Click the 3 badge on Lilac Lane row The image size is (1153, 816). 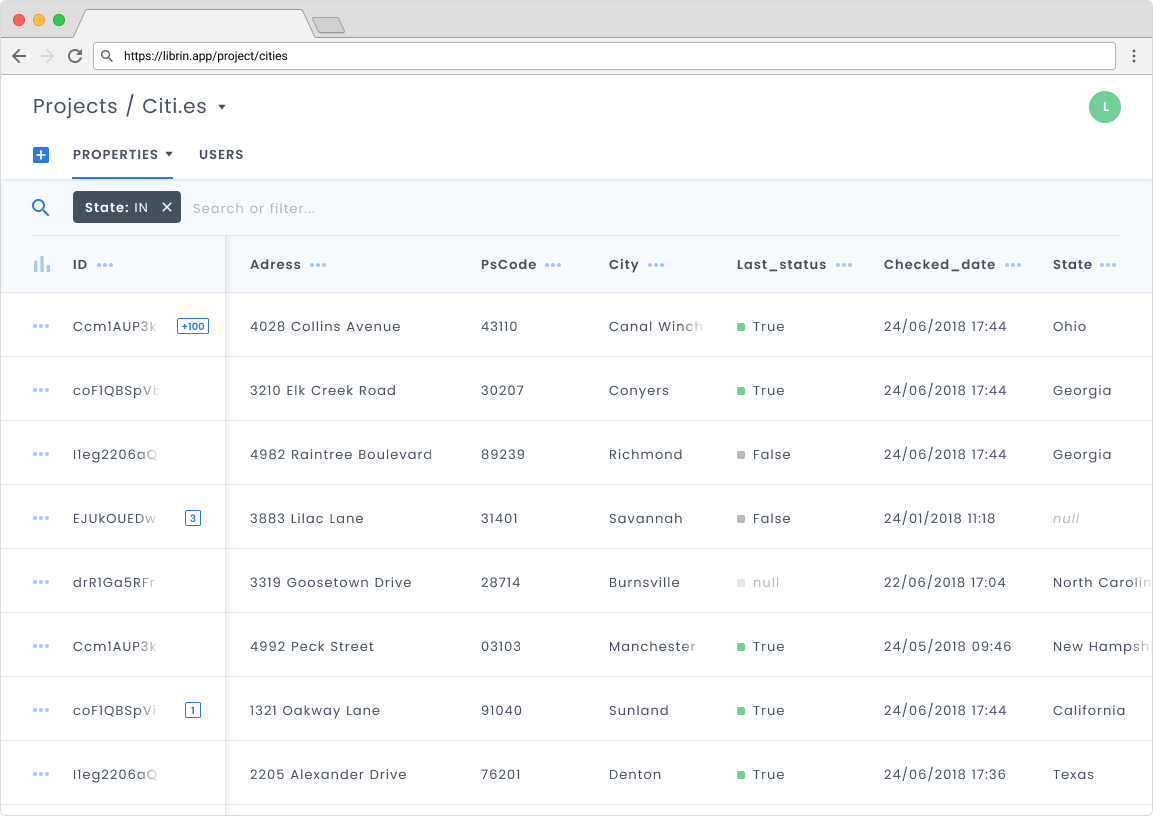[193, 518]
